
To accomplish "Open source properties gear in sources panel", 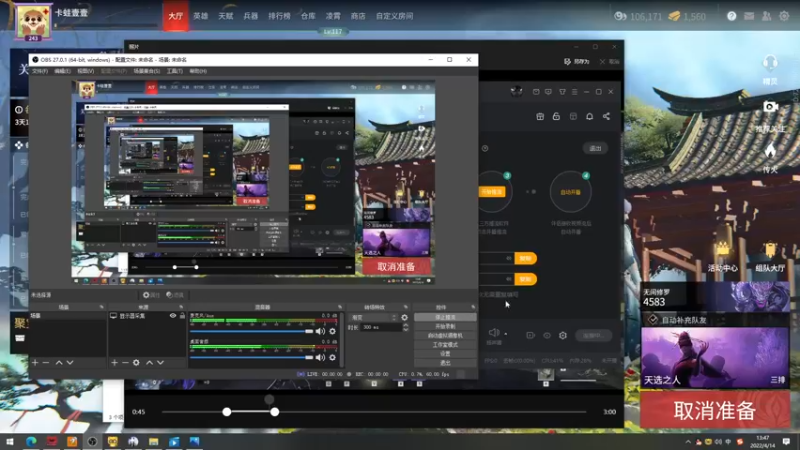I will (136, 362).
